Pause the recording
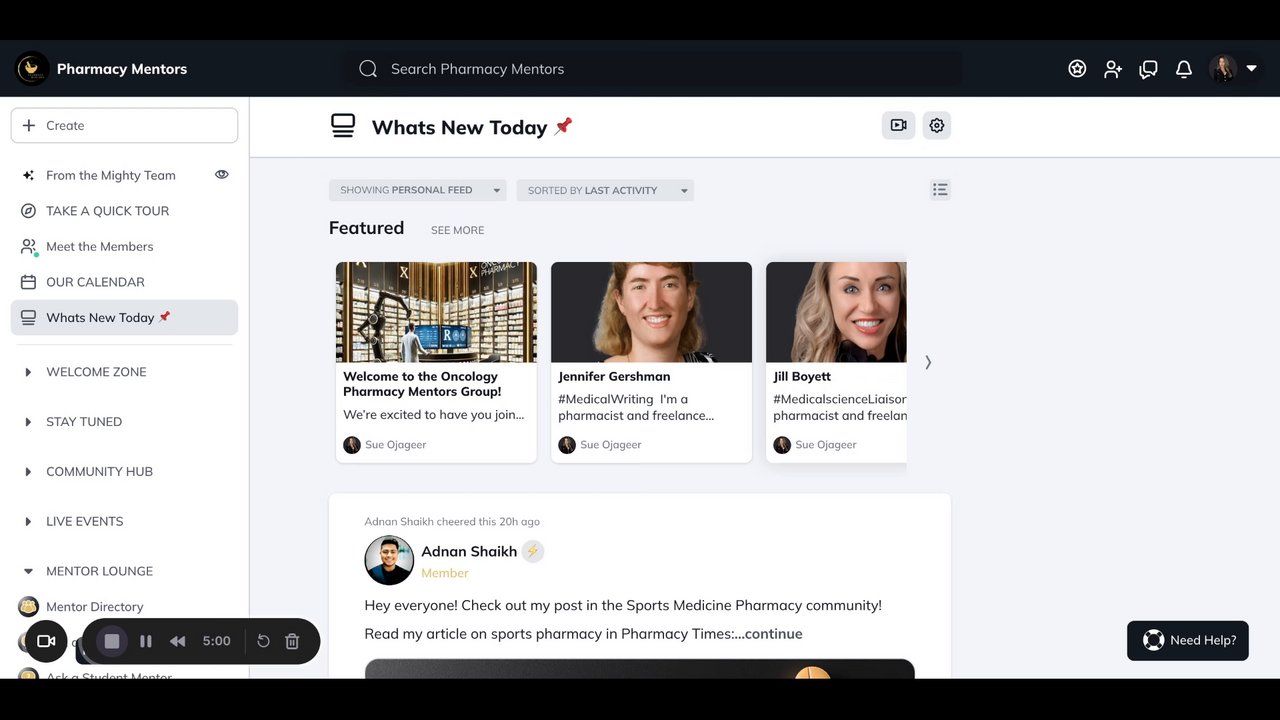1280x720 pixels. pos(146,641)
